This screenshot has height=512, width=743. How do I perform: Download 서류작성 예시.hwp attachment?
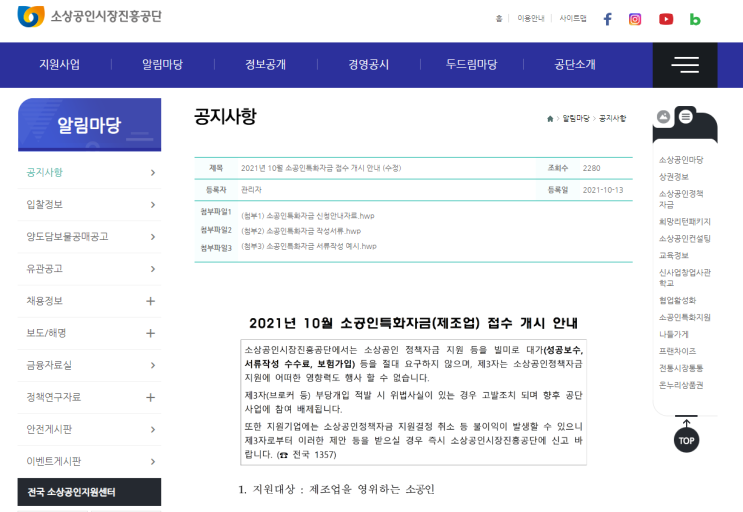point(309,246)
